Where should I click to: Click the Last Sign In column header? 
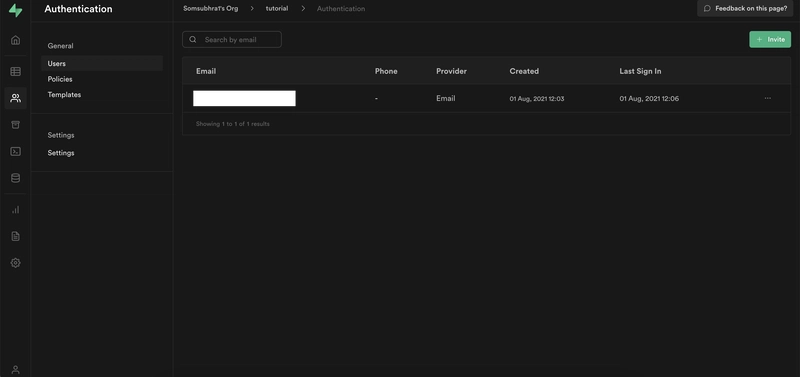[640, 71]
